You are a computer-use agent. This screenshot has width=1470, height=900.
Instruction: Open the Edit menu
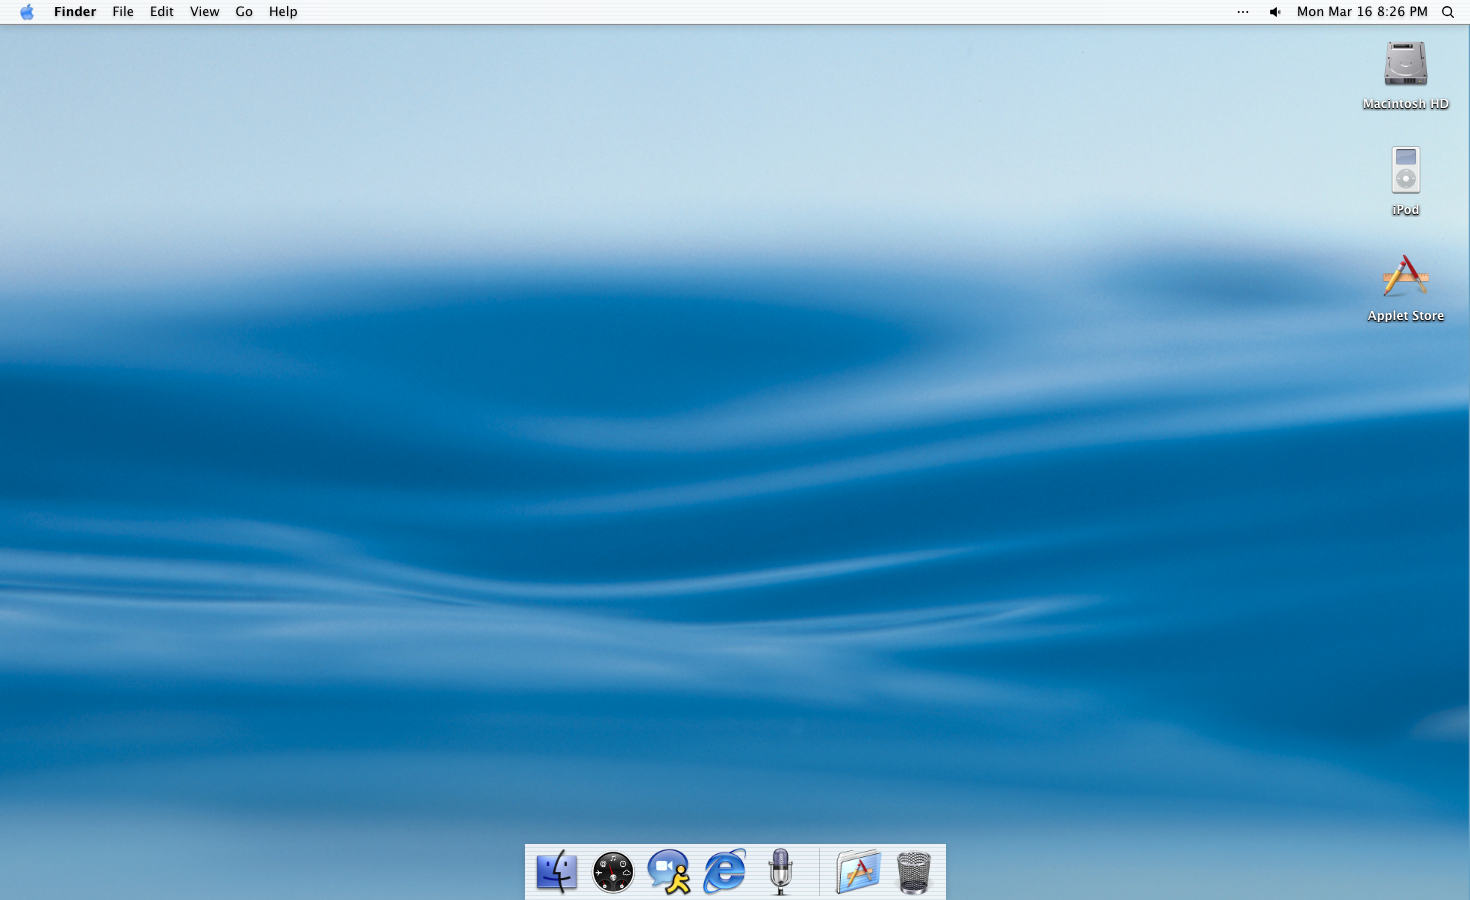click(x=162, y=12)
